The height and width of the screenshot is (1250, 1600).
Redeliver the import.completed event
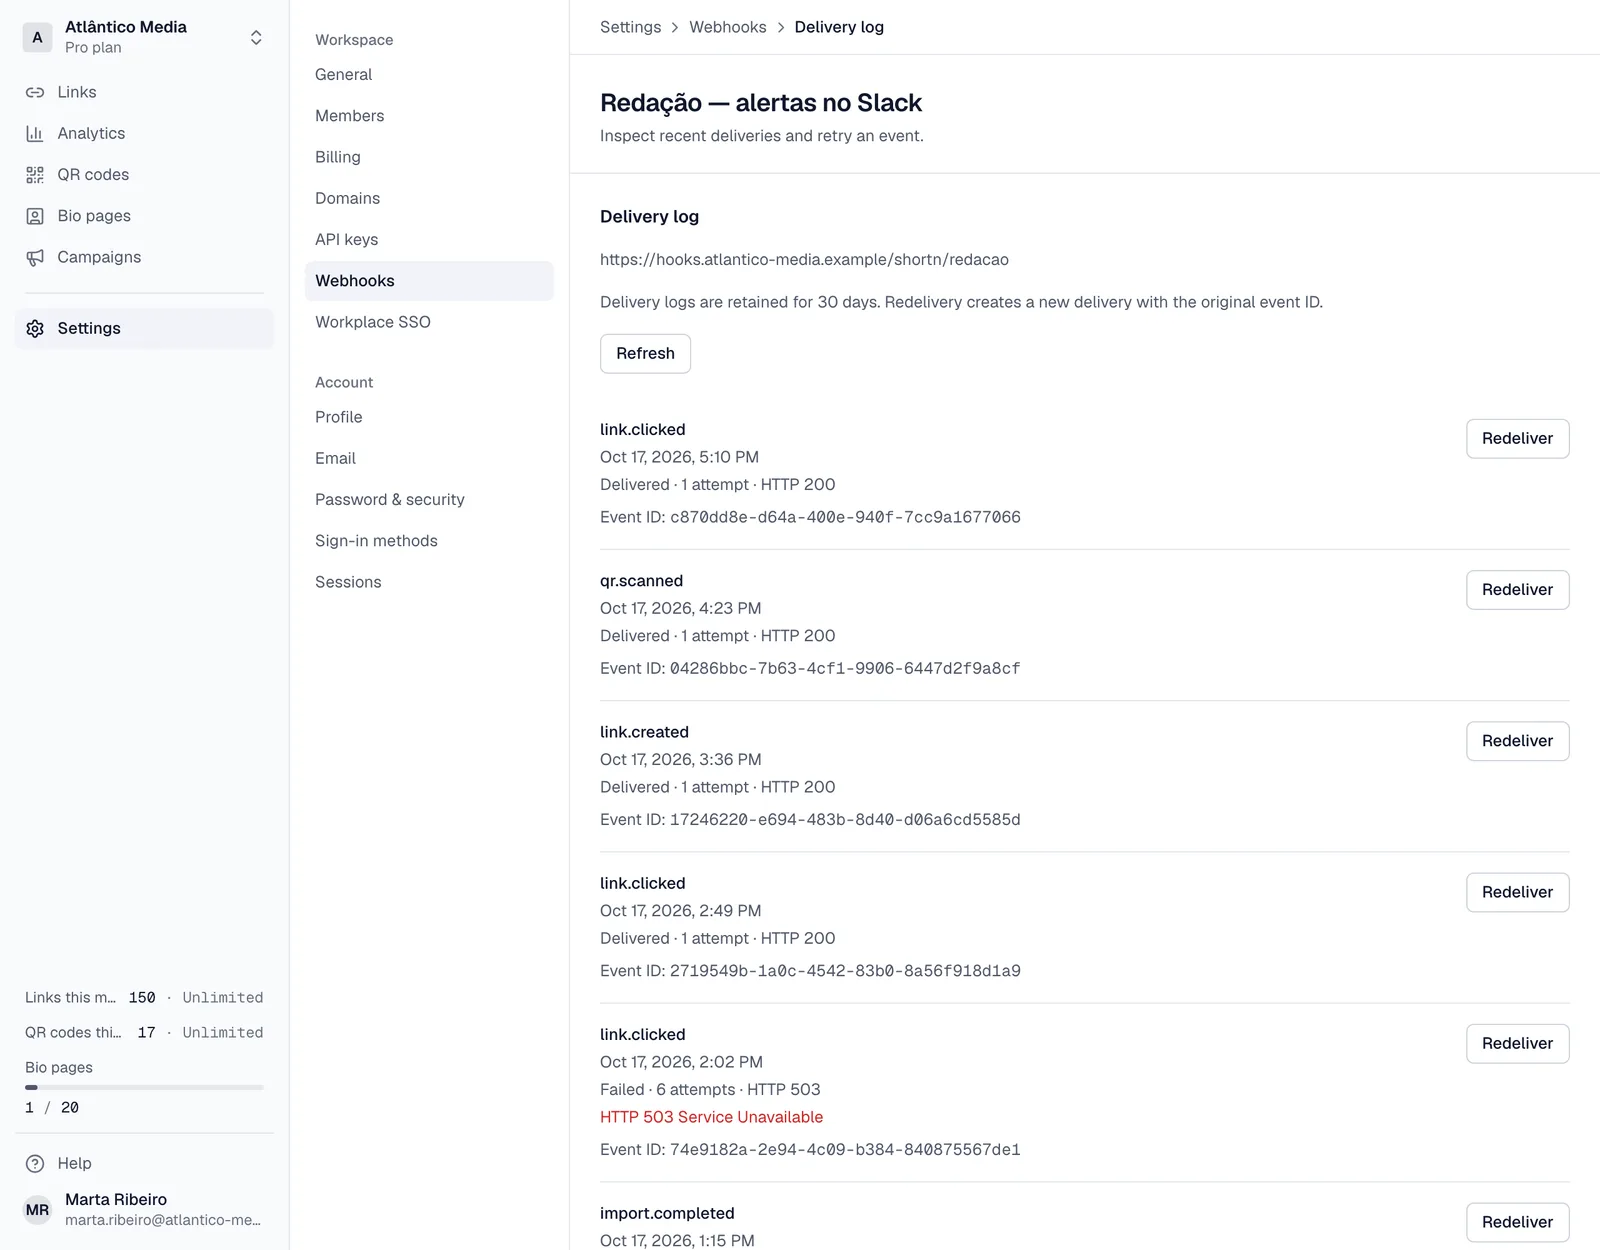point(1517,1222)
